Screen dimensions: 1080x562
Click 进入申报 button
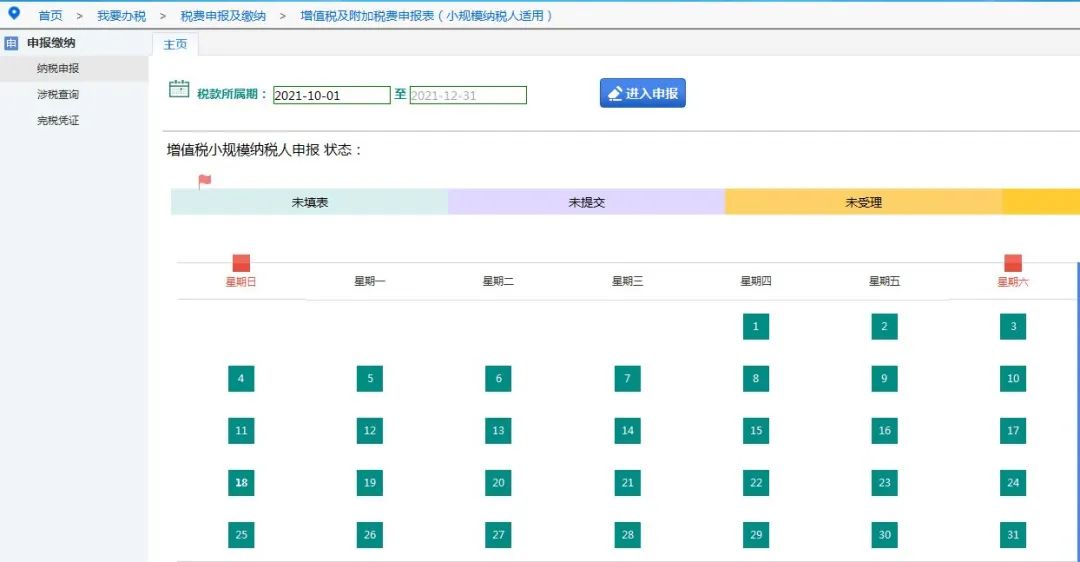click(643, 93)
